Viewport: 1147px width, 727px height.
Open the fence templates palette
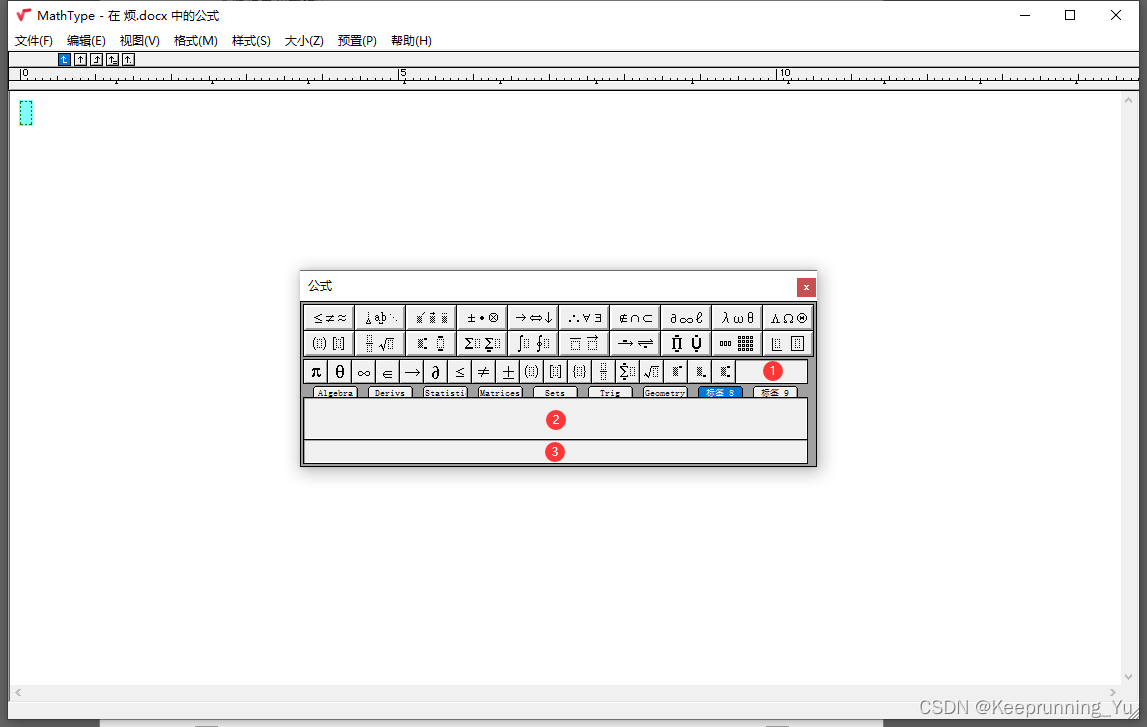(329, 343)
